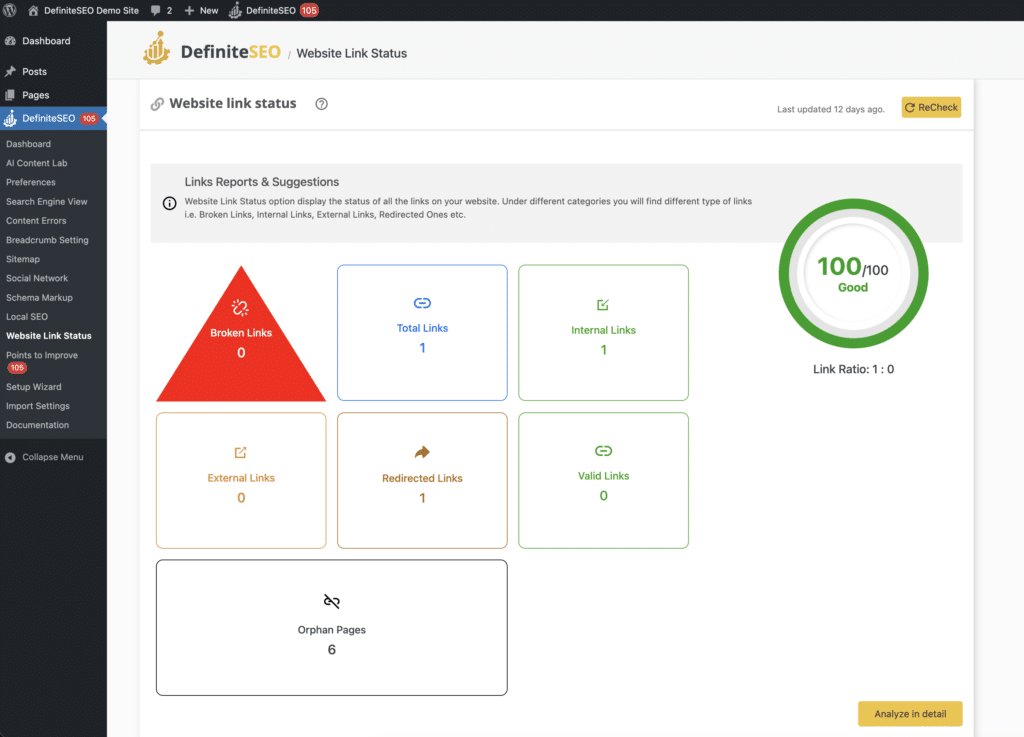1024x737 pixels.
Task: Open Search Engine View
Action: [x=46, y=202]
